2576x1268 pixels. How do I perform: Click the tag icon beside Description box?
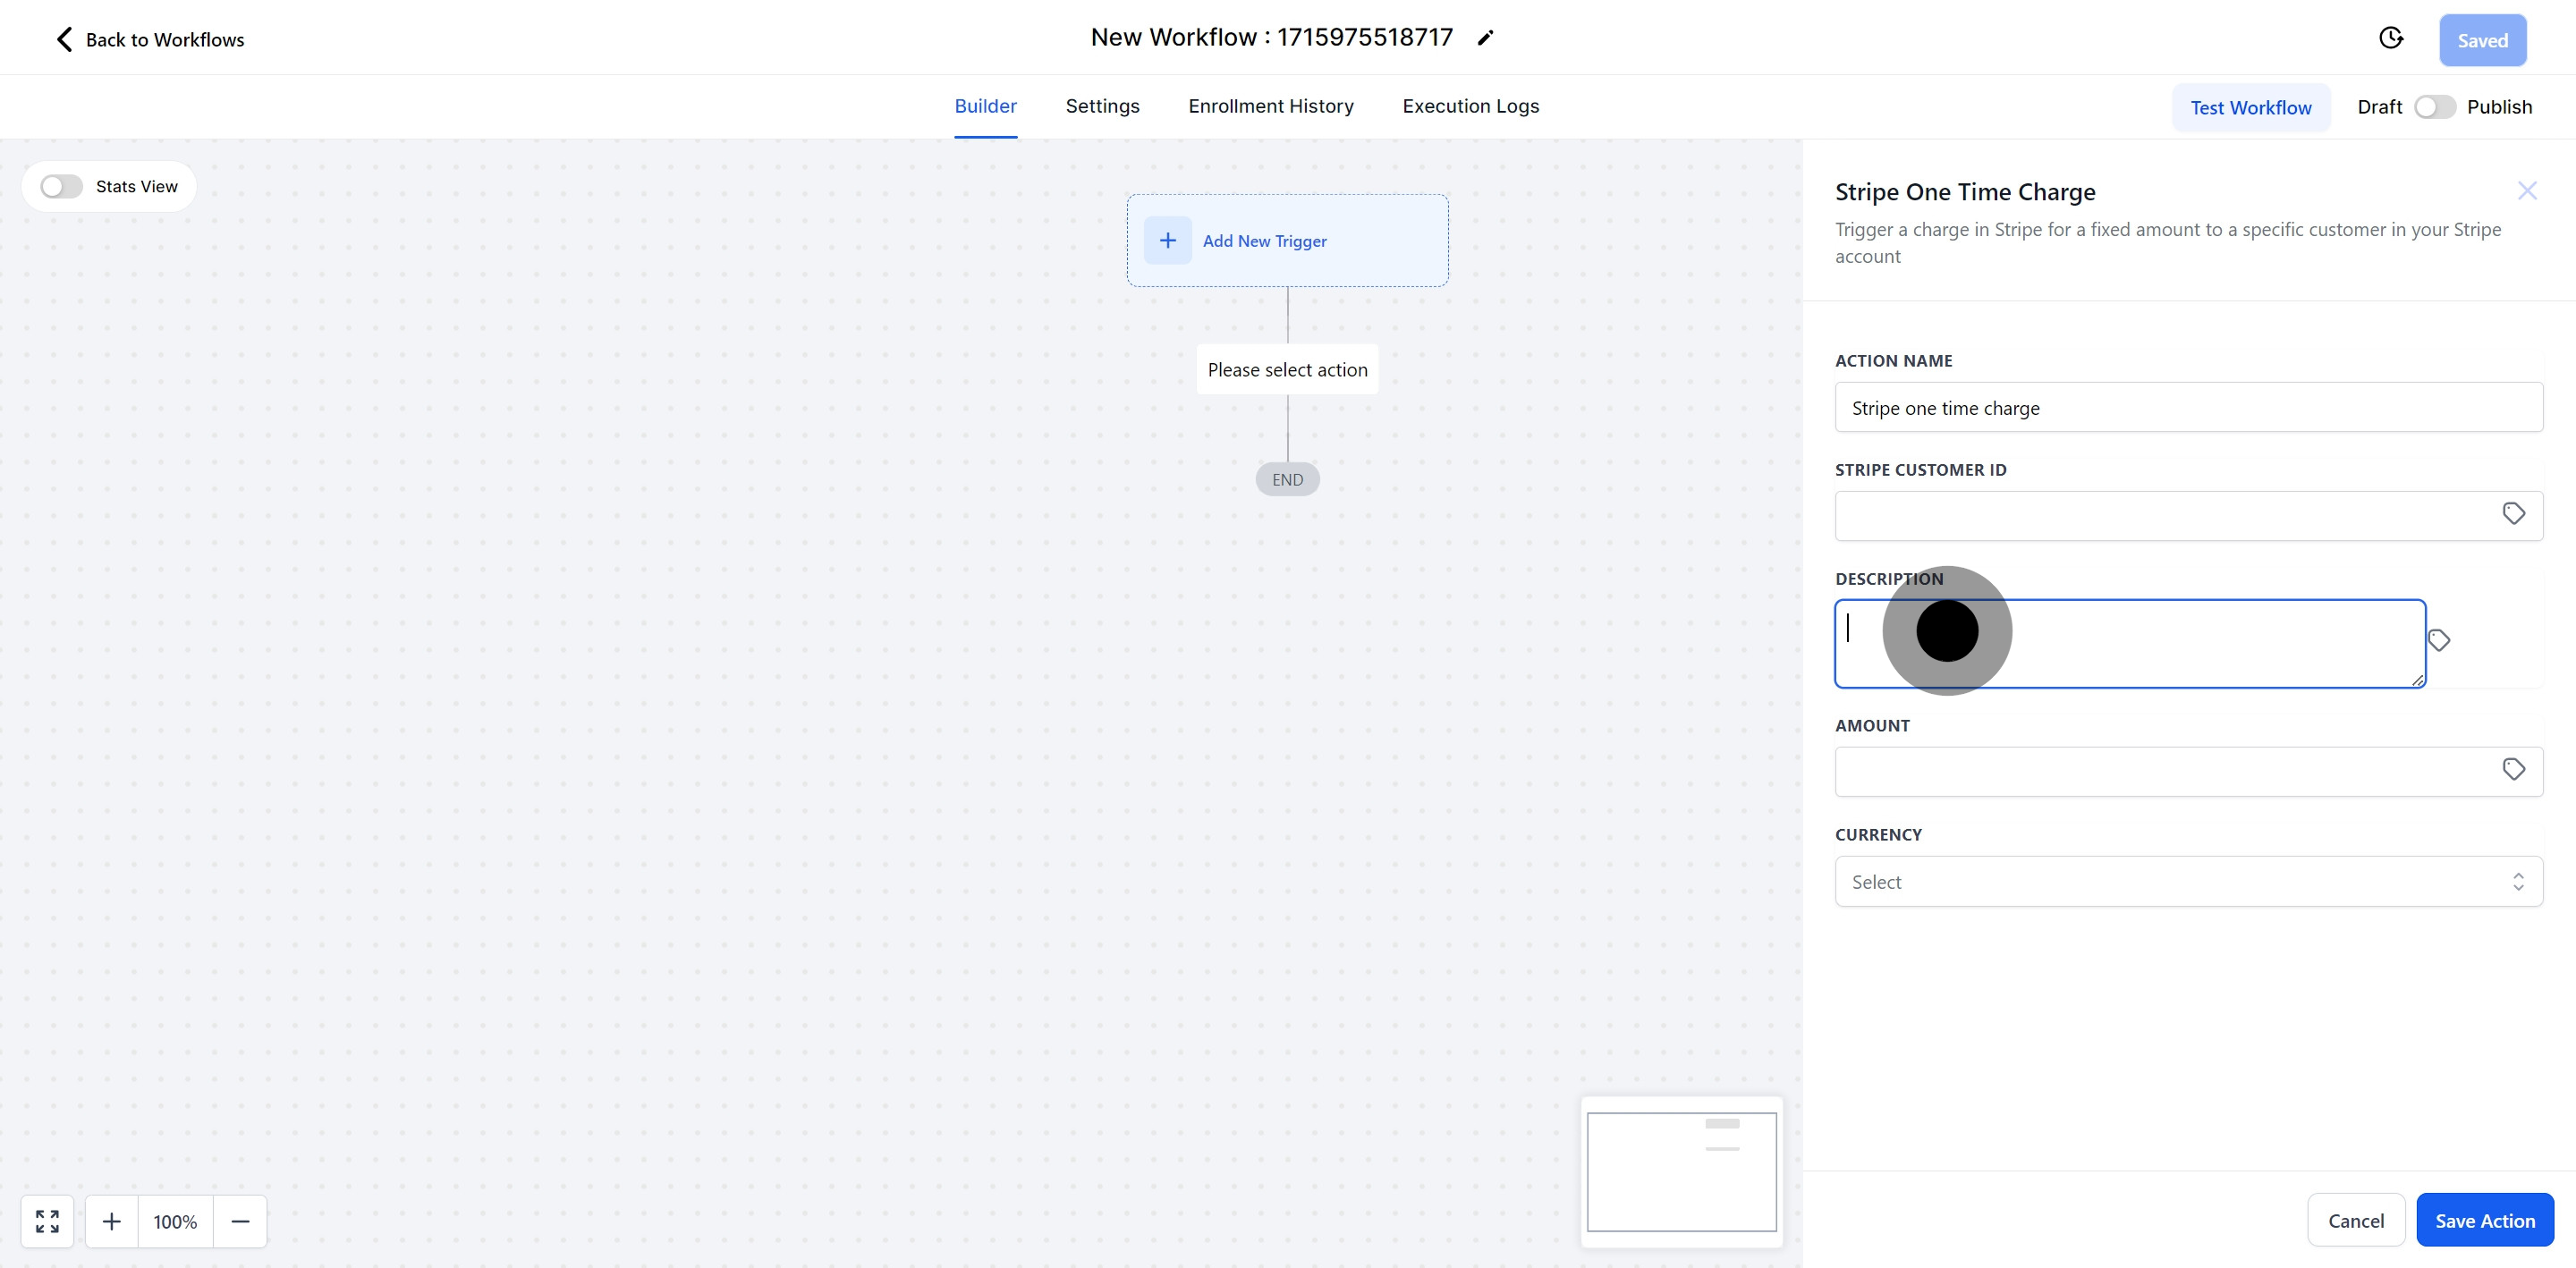tap(2439, 640)
